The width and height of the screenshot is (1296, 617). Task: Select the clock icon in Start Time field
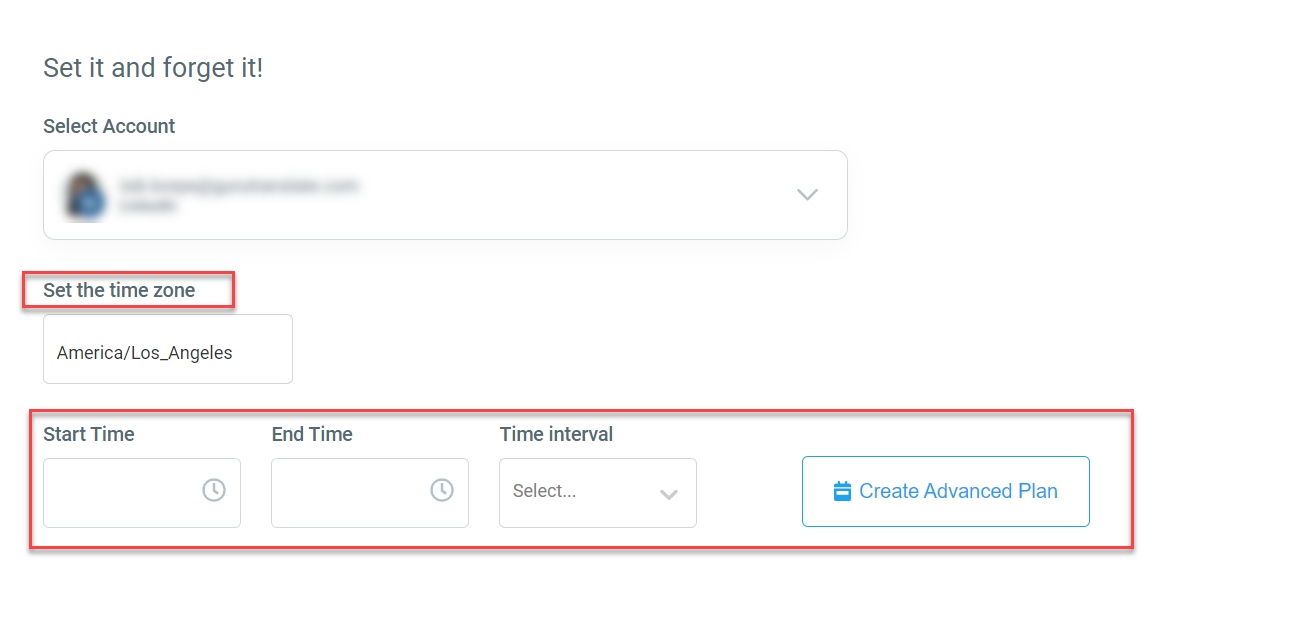click(x=216, y=491)
